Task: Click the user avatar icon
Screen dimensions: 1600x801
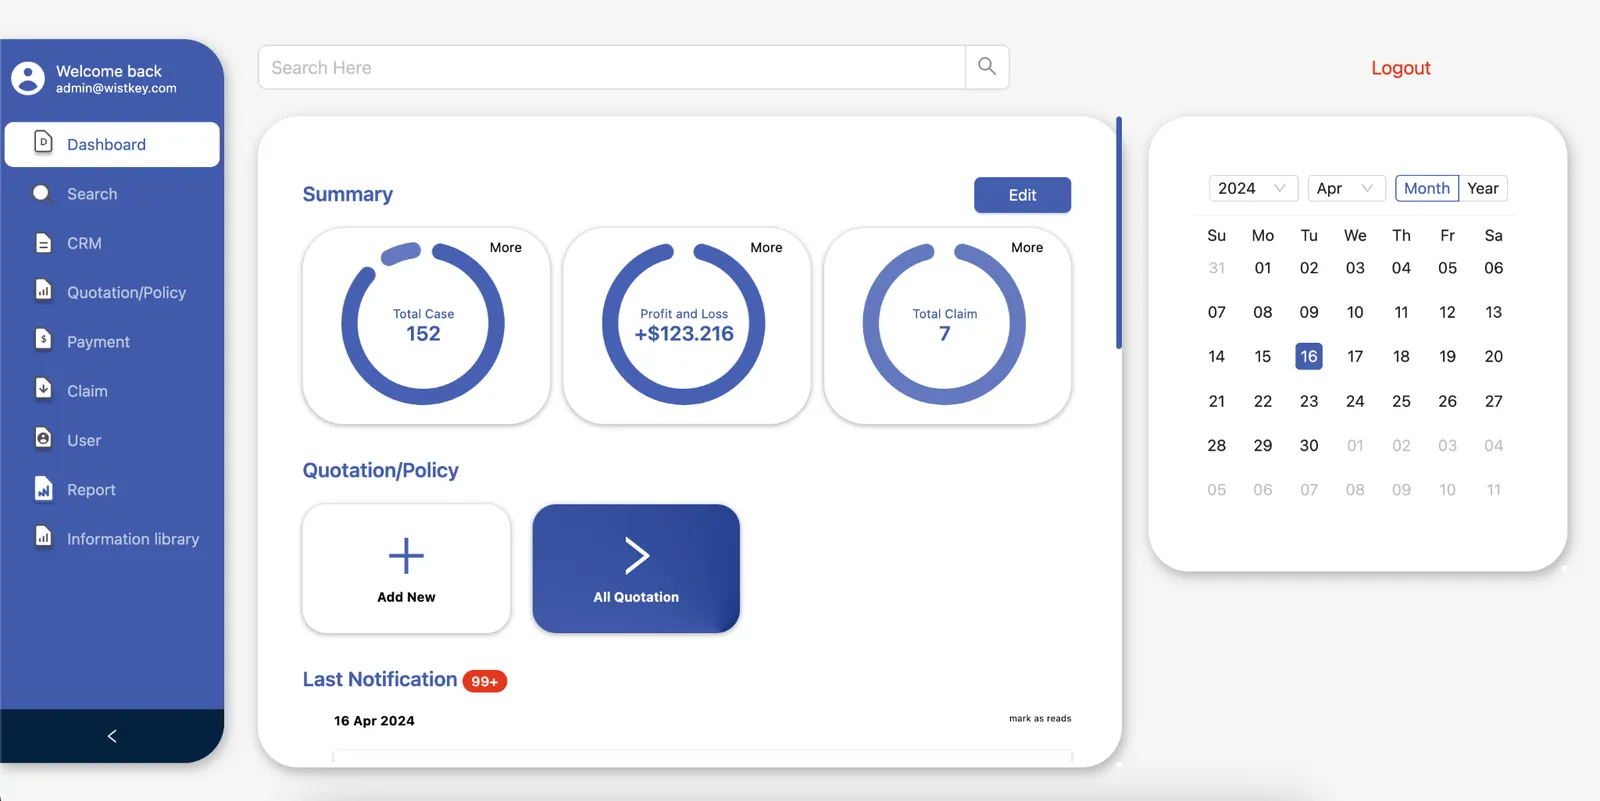Action: [28, 78]
